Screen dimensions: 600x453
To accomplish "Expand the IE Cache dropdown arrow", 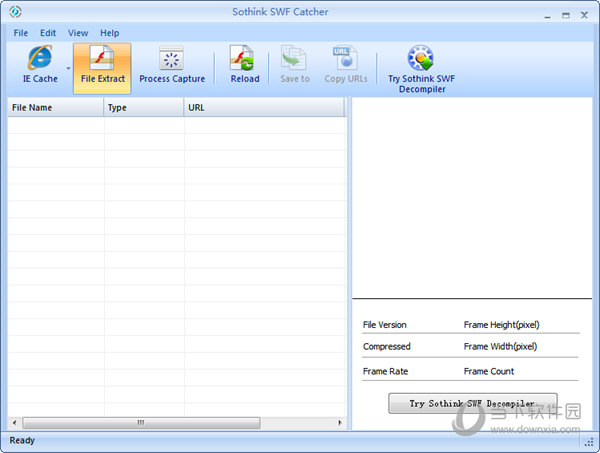I will 68,68.
